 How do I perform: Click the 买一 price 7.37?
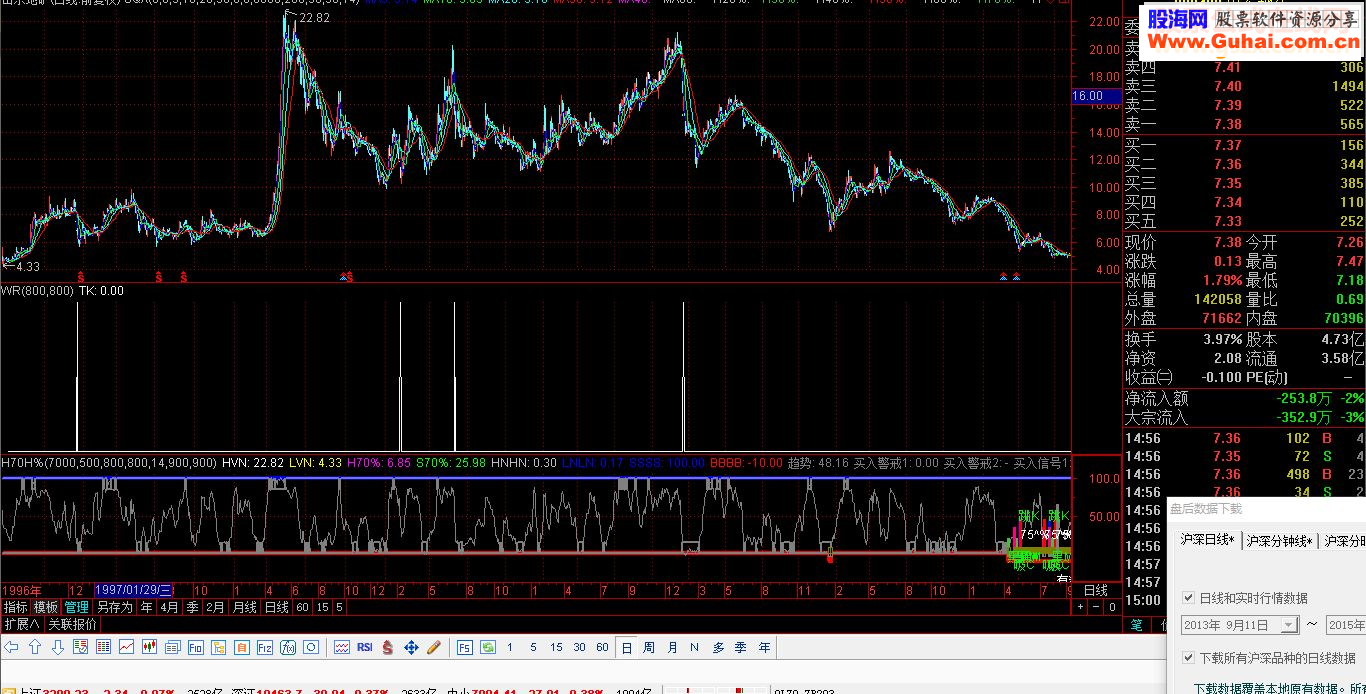coord(1227,145)
